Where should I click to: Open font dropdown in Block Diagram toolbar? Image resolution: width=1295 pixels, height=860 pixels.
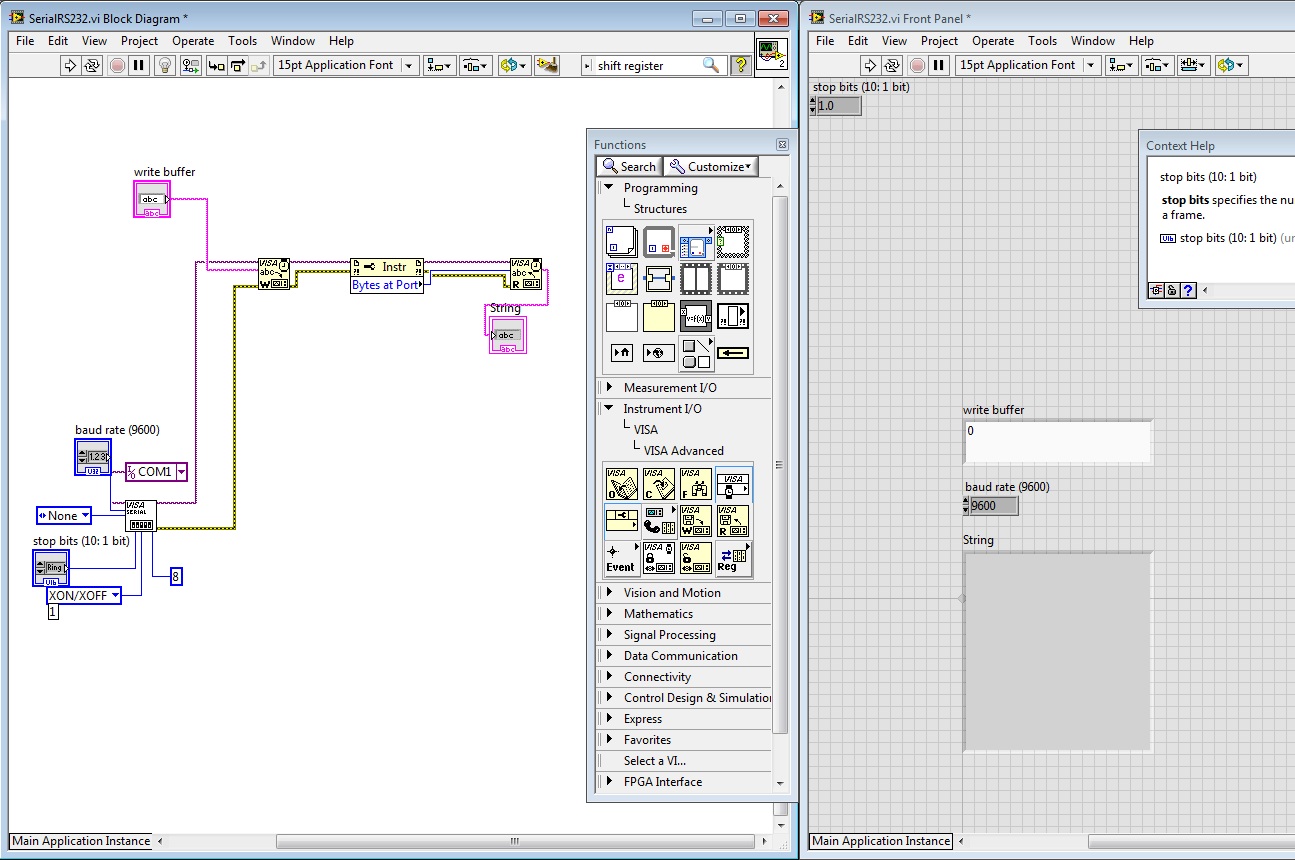click(409, 65)
